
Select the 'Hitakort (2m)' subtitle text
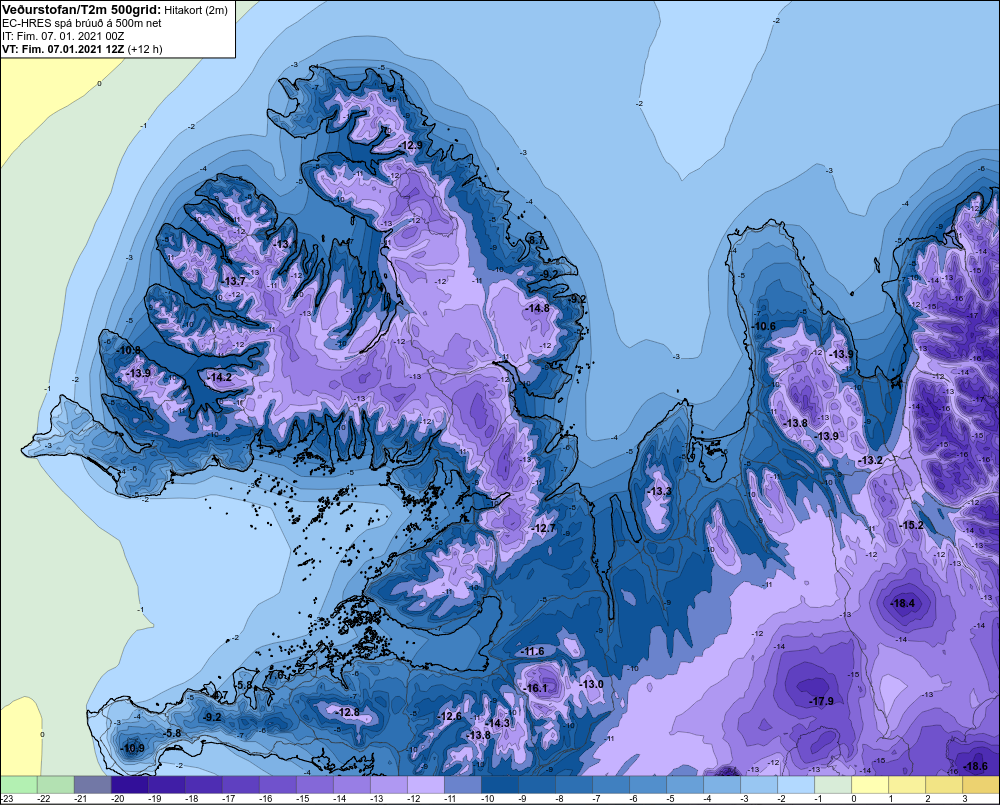[x=195, y=10]
